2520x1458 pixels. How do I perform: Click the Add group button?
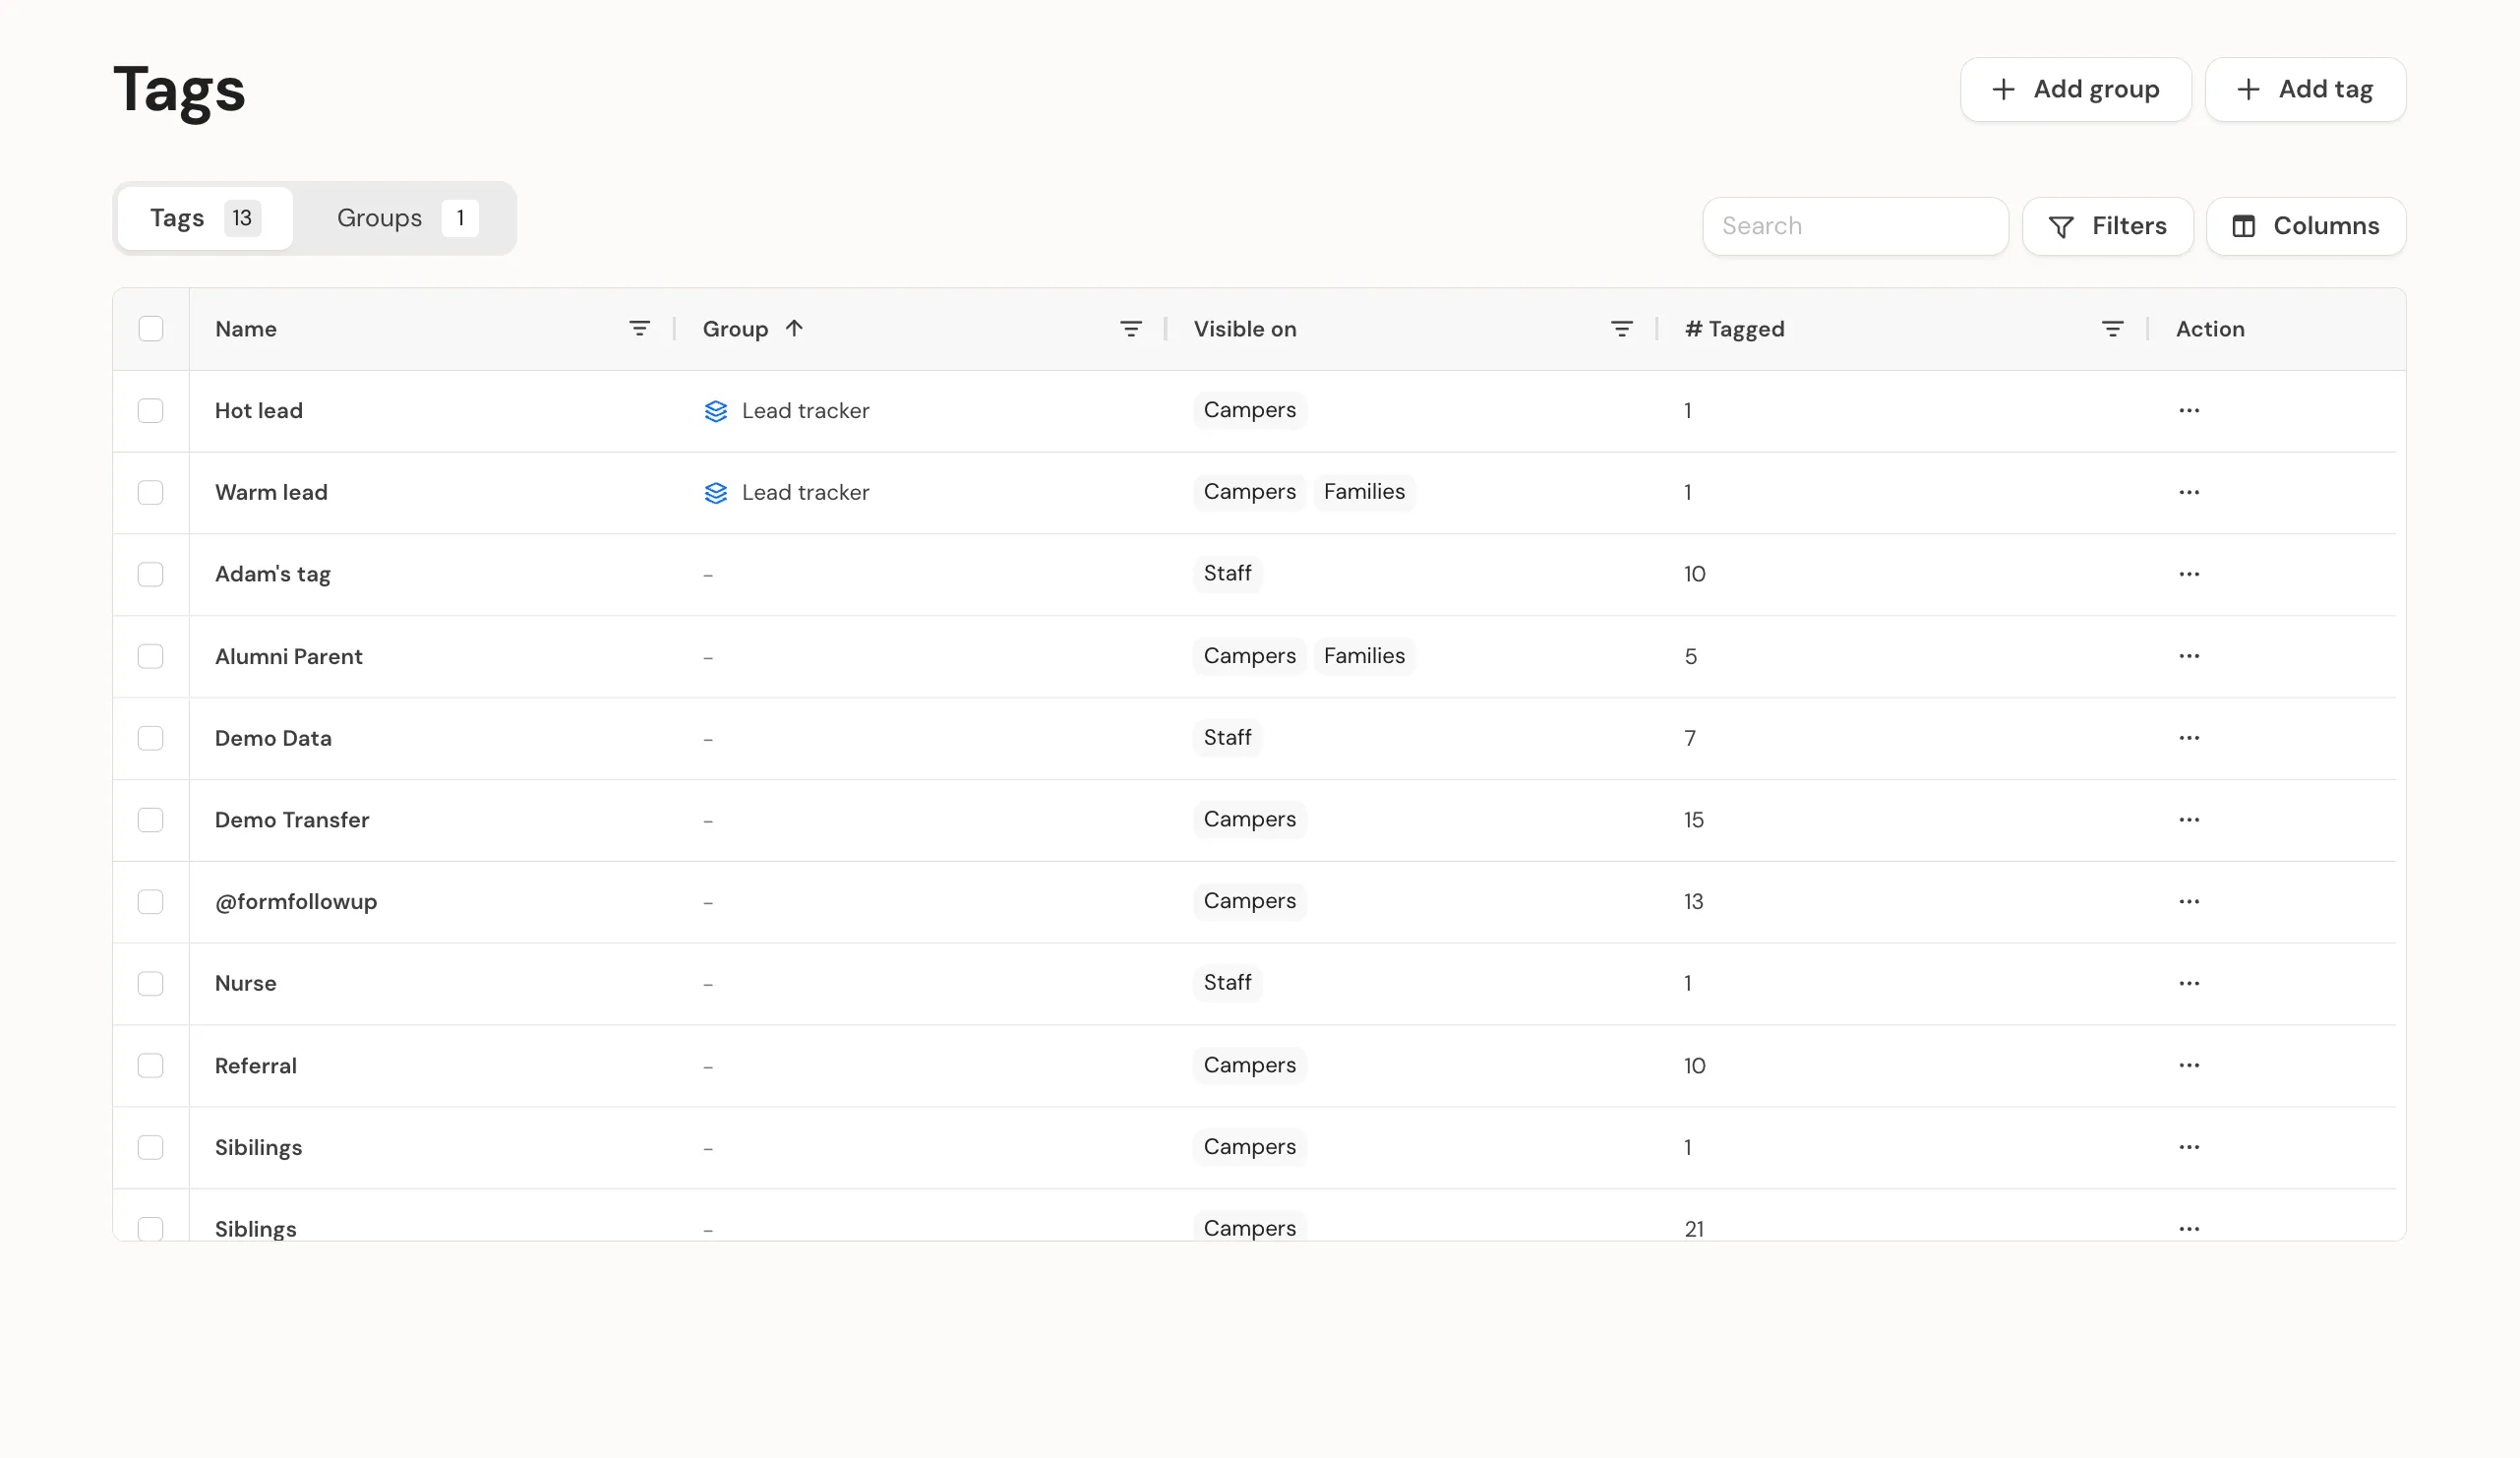click(2075, 90)
